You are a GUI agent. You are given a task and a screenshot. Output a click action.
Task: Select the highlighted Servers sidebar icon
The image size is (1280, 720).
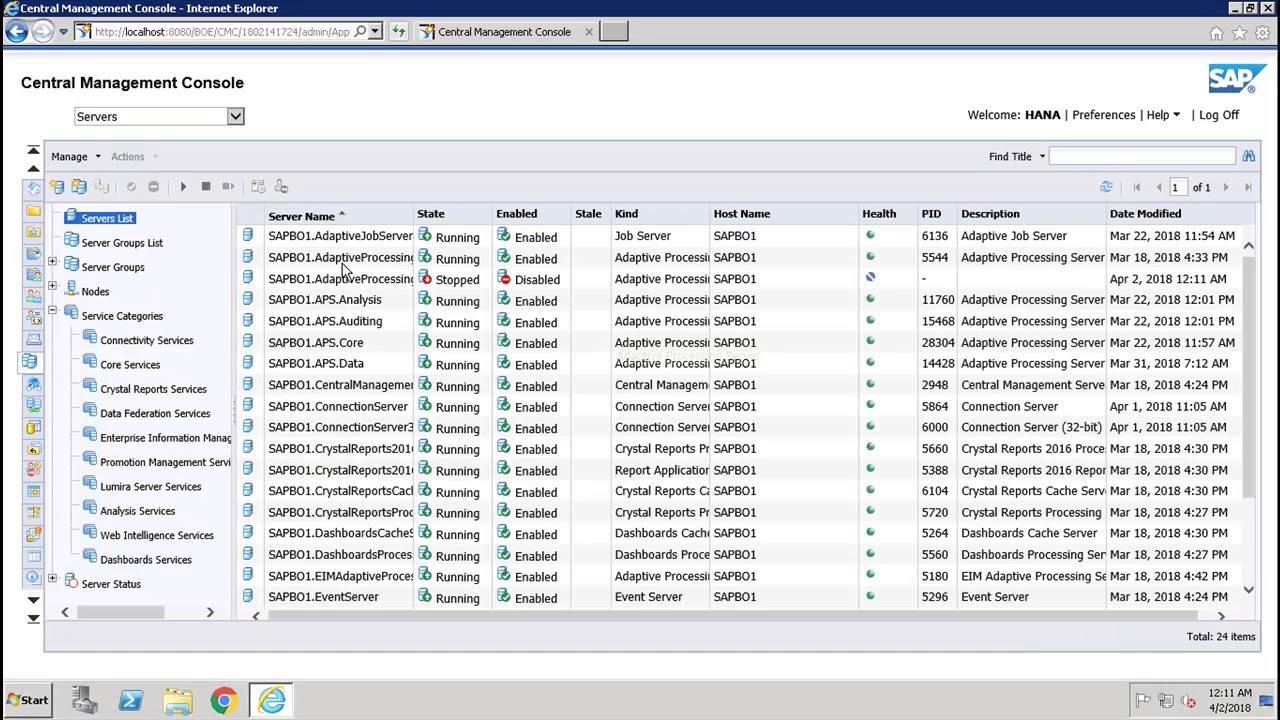coord(30,361)
